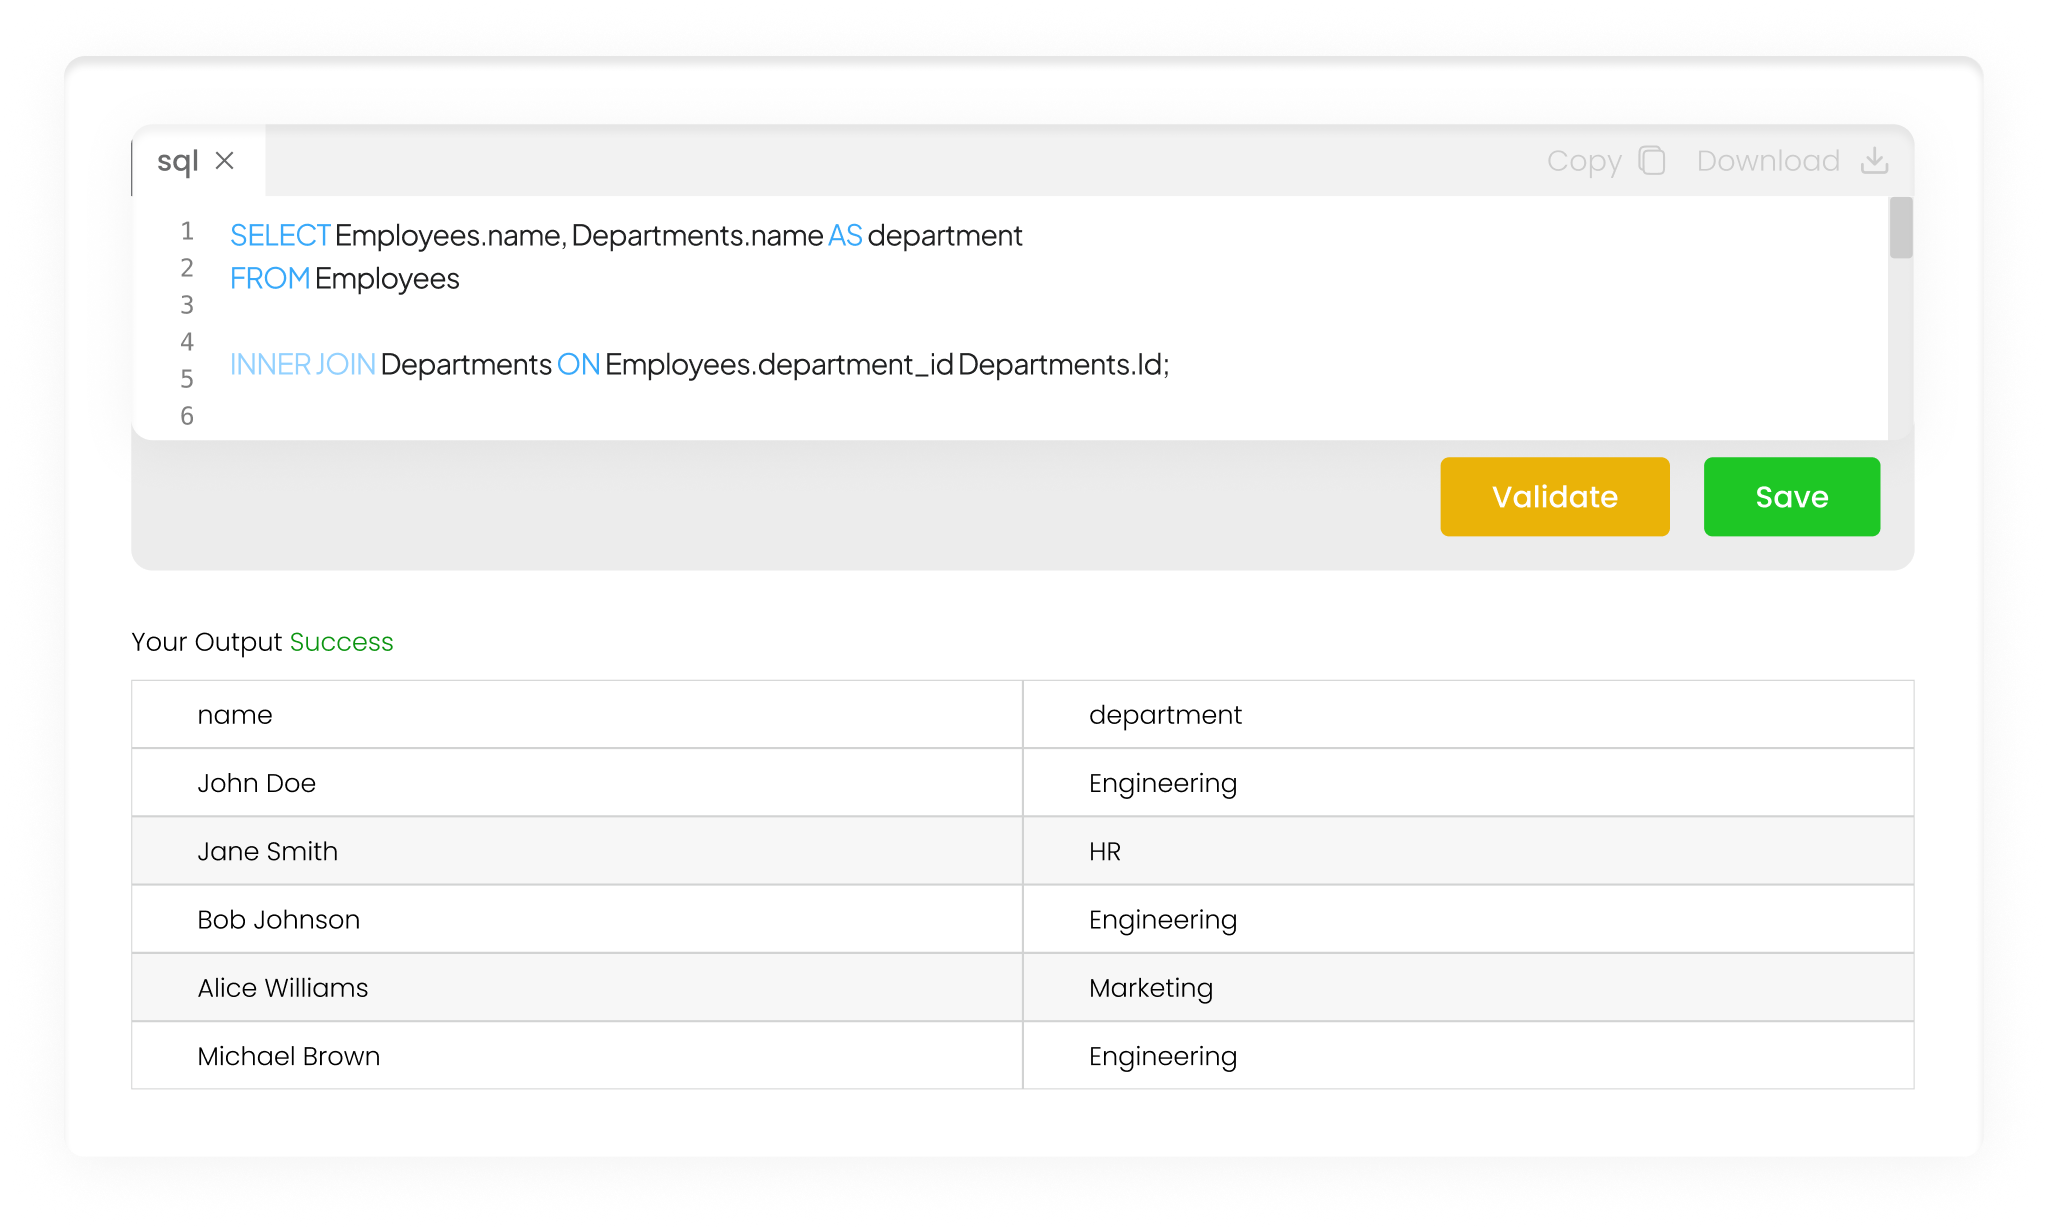The width and height of the screenshot is (2048, 1230).
Task: Close the sql tab with the X icon
Action: click(225, 161)
